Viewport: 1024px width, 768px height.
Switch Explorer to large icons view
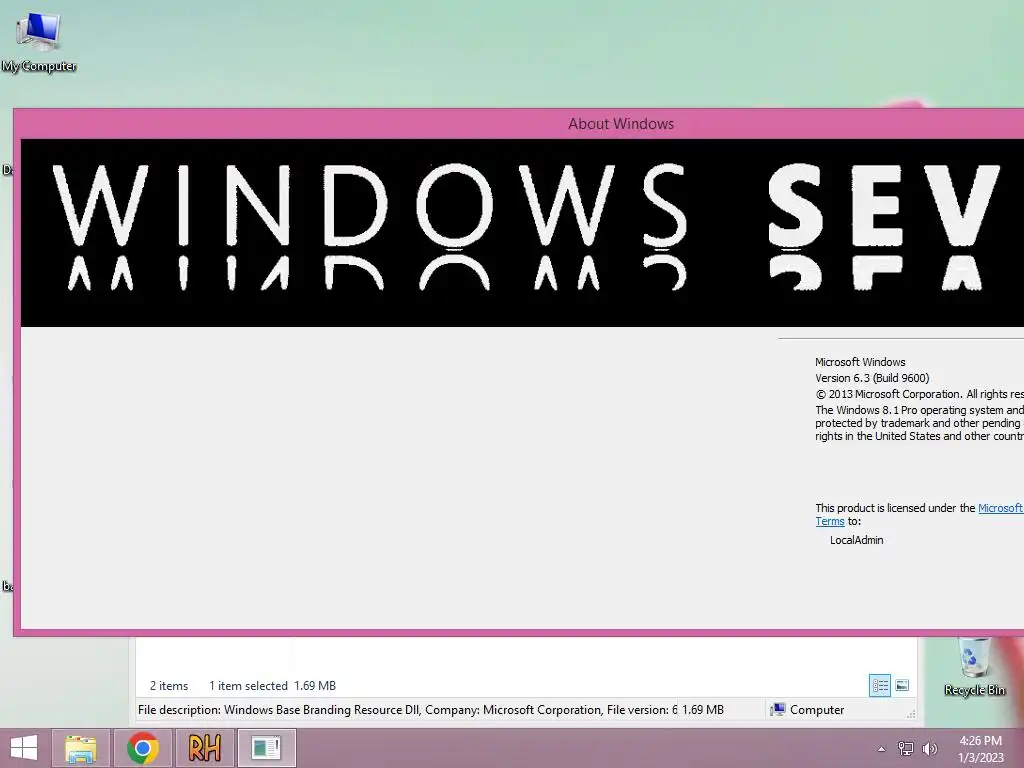(902, 686)
